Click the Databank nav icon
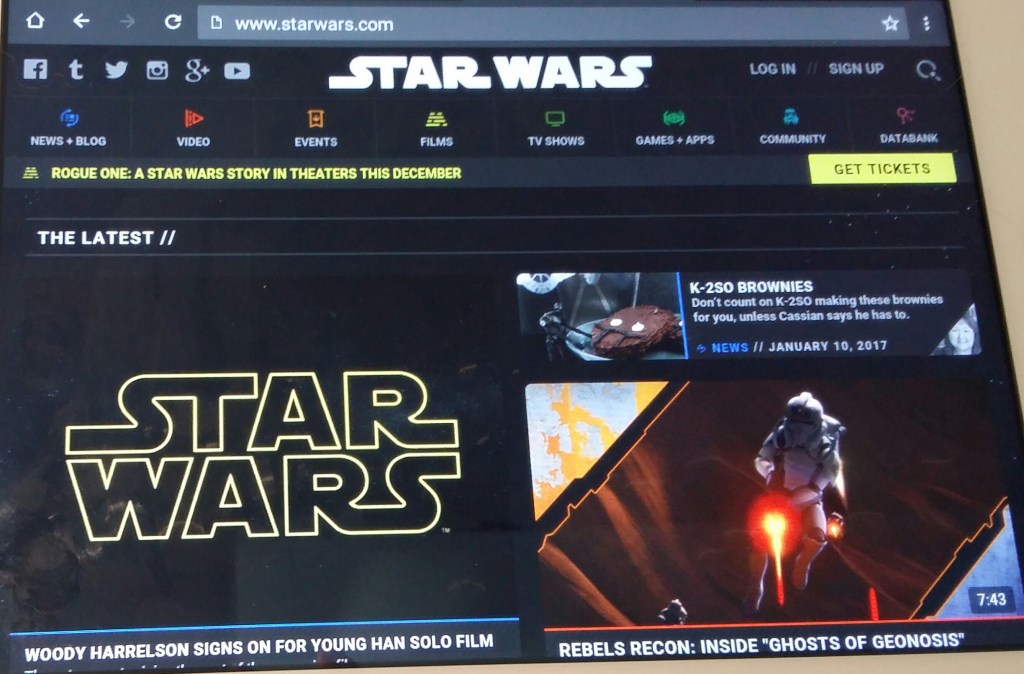Screen dimensions: 1024x674 905,116
